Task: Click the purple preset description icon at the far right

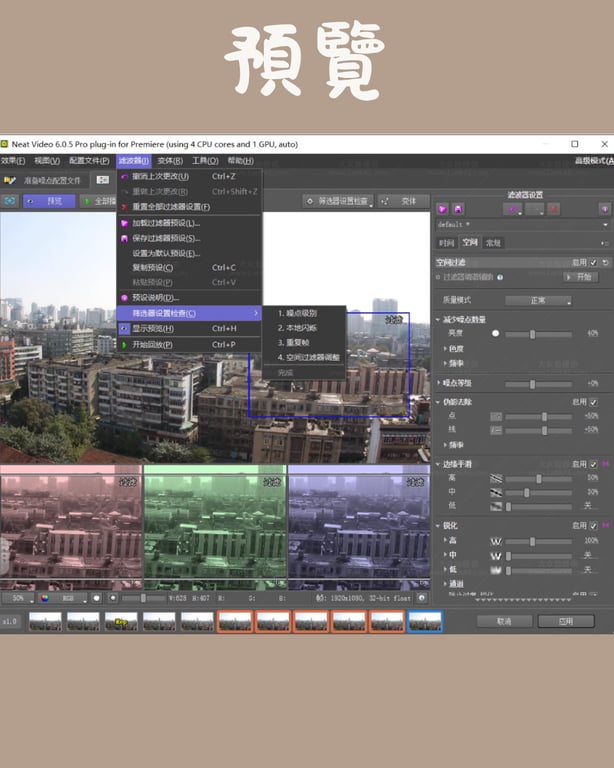Action: (x=605, y=209)
